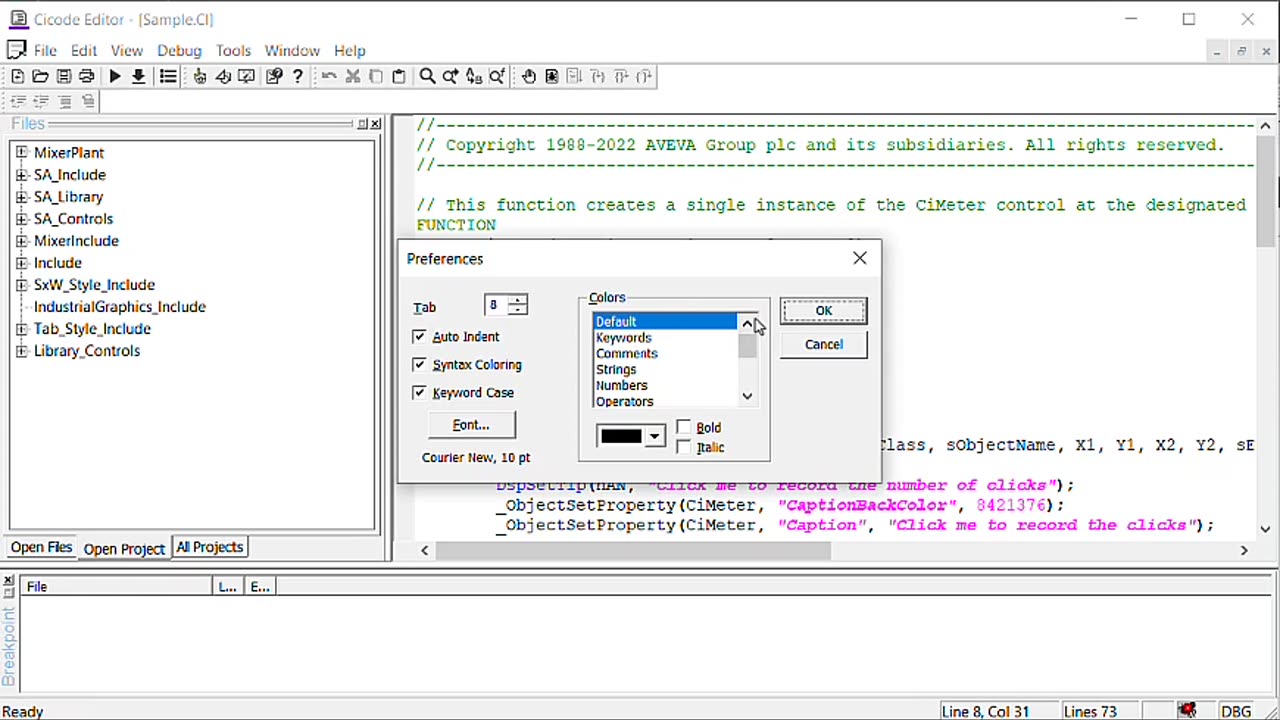Screen dimensions: 1280x720
Task: Click the Replace A-to-B icon
Action: [473, 77]
